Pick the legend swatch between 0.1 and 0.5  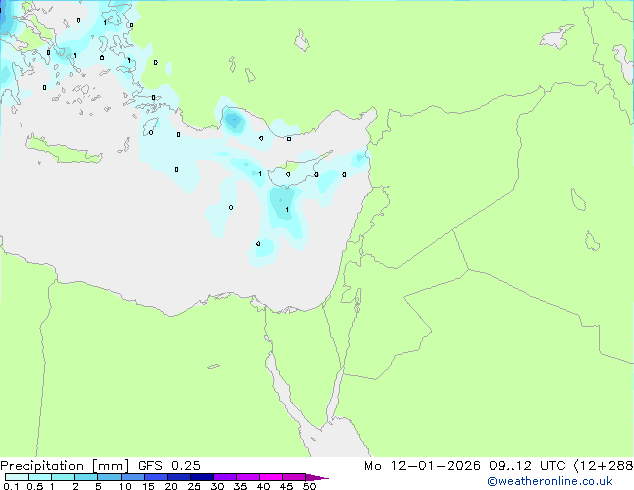(x=17, y=477)
